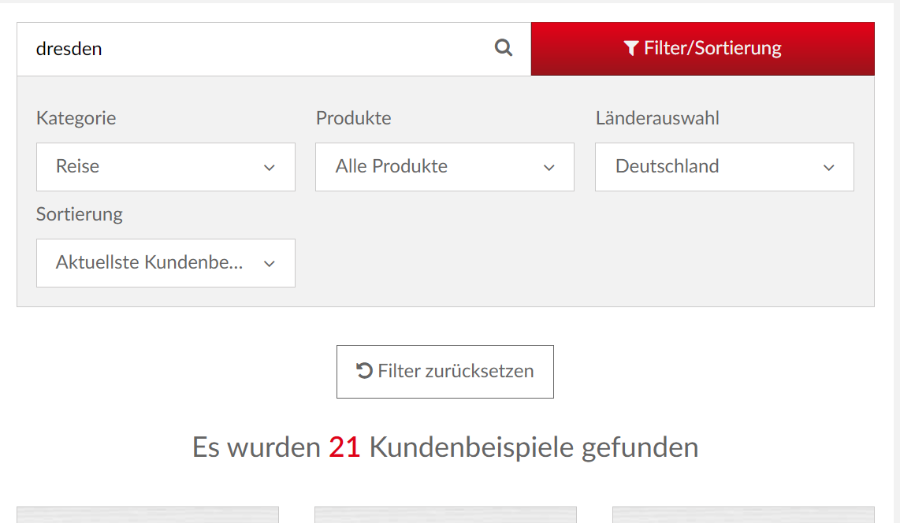900x523 pixels.
Task: Open the Sortierung dropdown Aktuellste Kundenbe...
Action: 166,263
